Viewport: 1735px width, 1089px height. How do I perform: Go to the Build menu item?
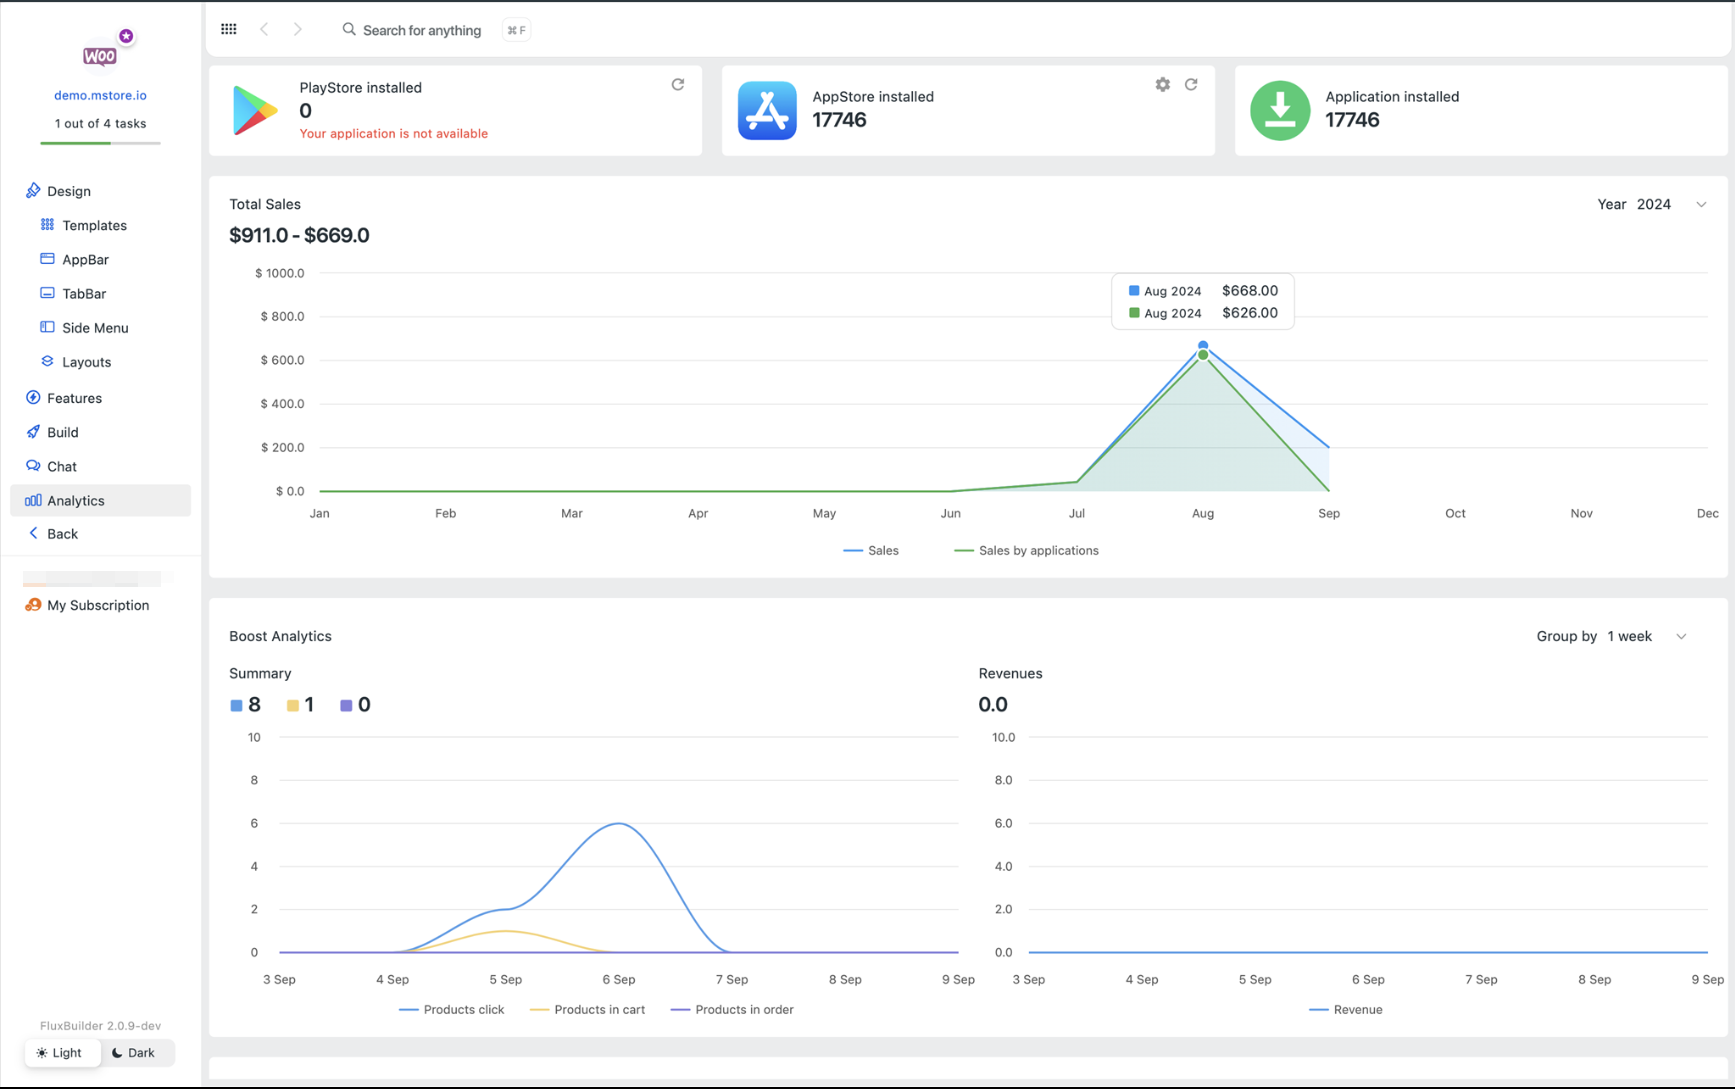(x=62, y=432)
